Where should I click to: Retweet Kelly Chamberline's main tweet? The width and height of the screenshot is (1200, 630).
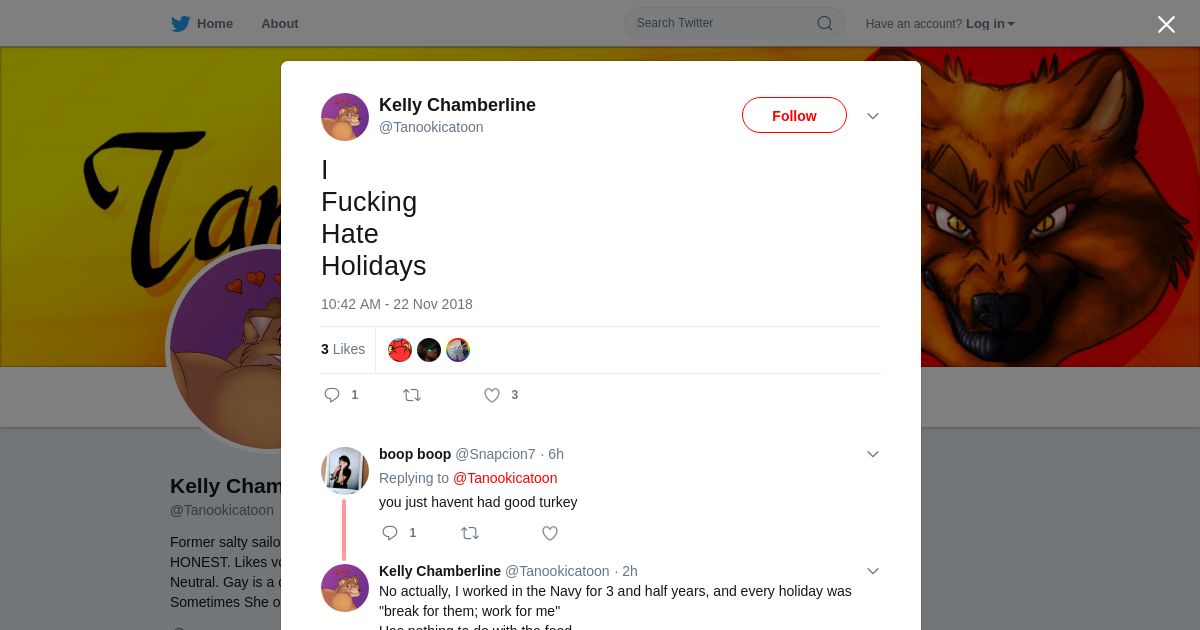[412, 395]
